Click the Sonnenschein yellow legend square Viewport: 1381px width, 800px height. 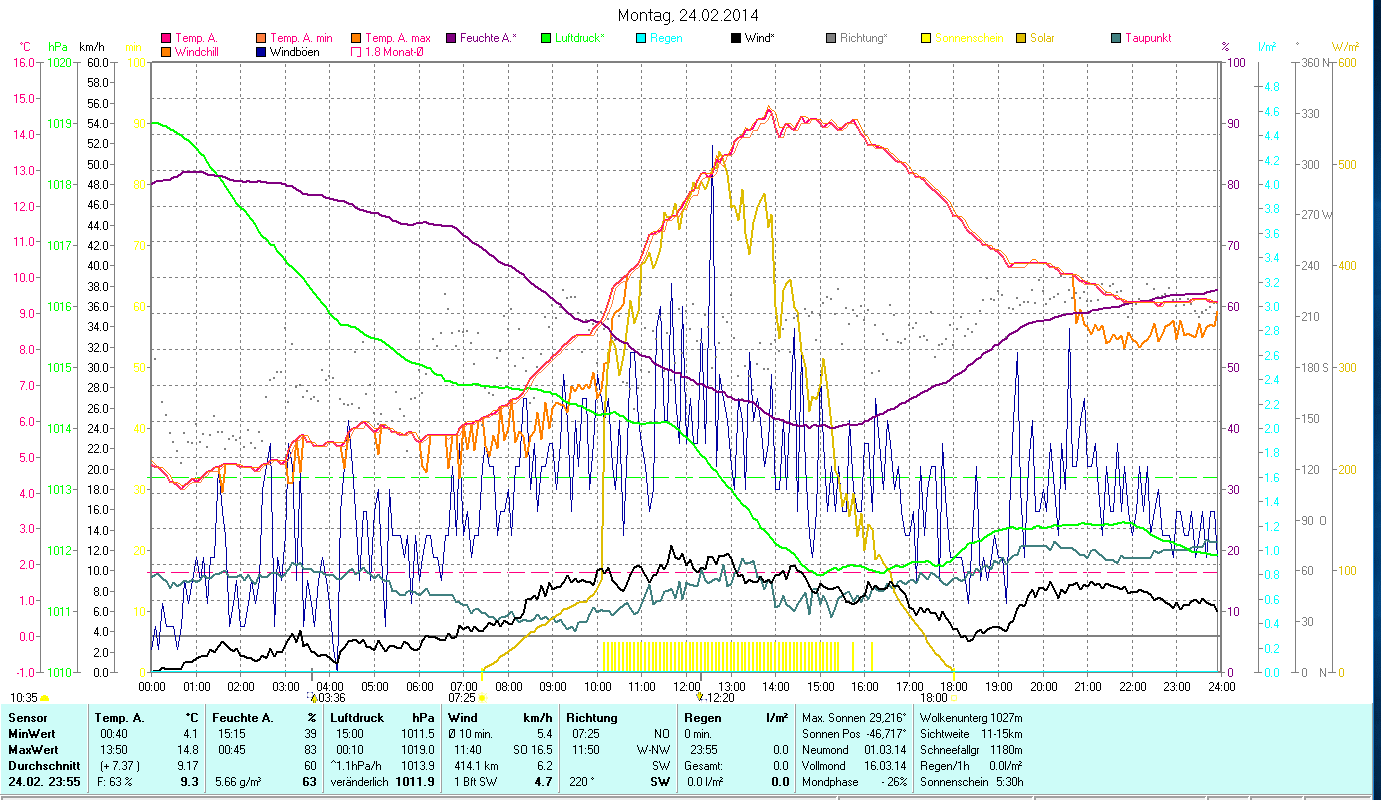click(x=925, y=39)
